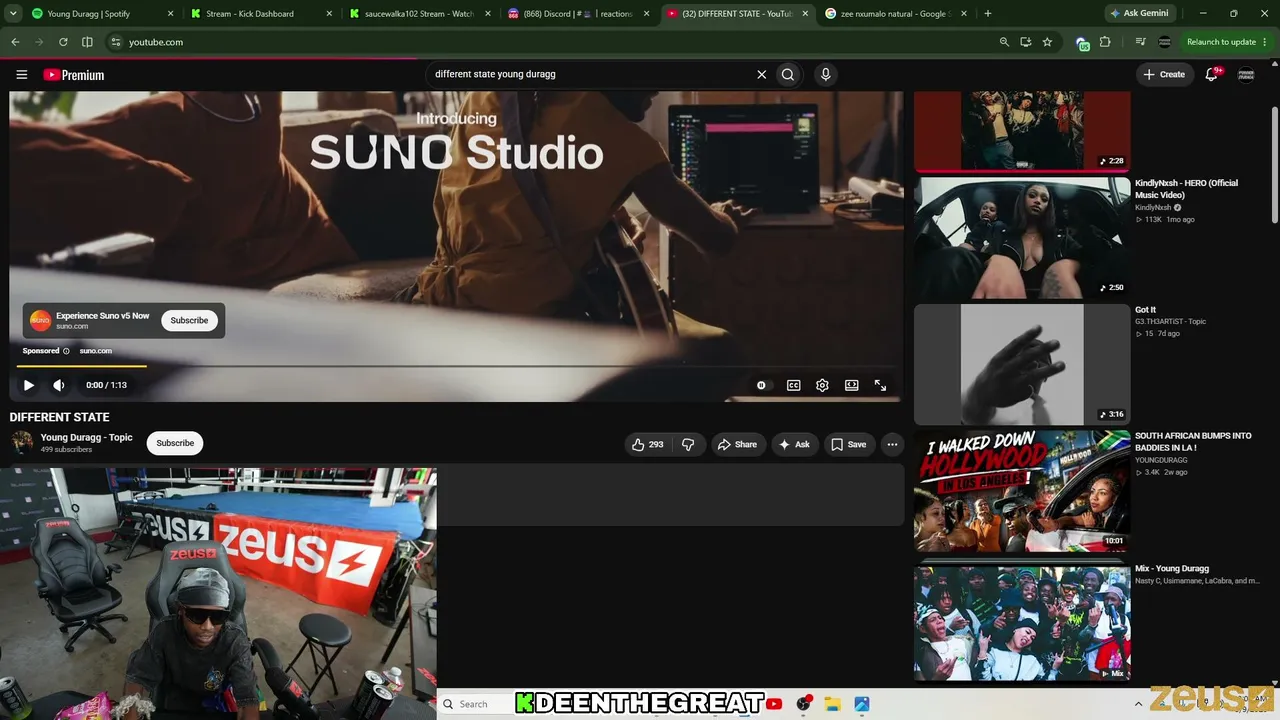Open Young Duragg channel avatar
1280x720 pixels.
point(22,443)
